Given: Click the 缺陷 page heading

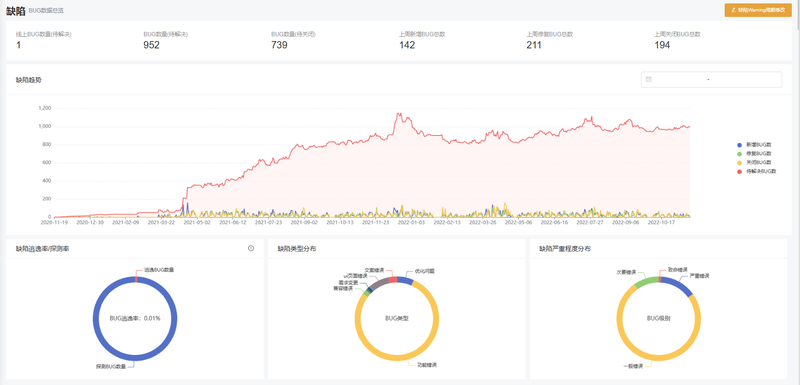Looking at the screenshot, I should [16, 10].
